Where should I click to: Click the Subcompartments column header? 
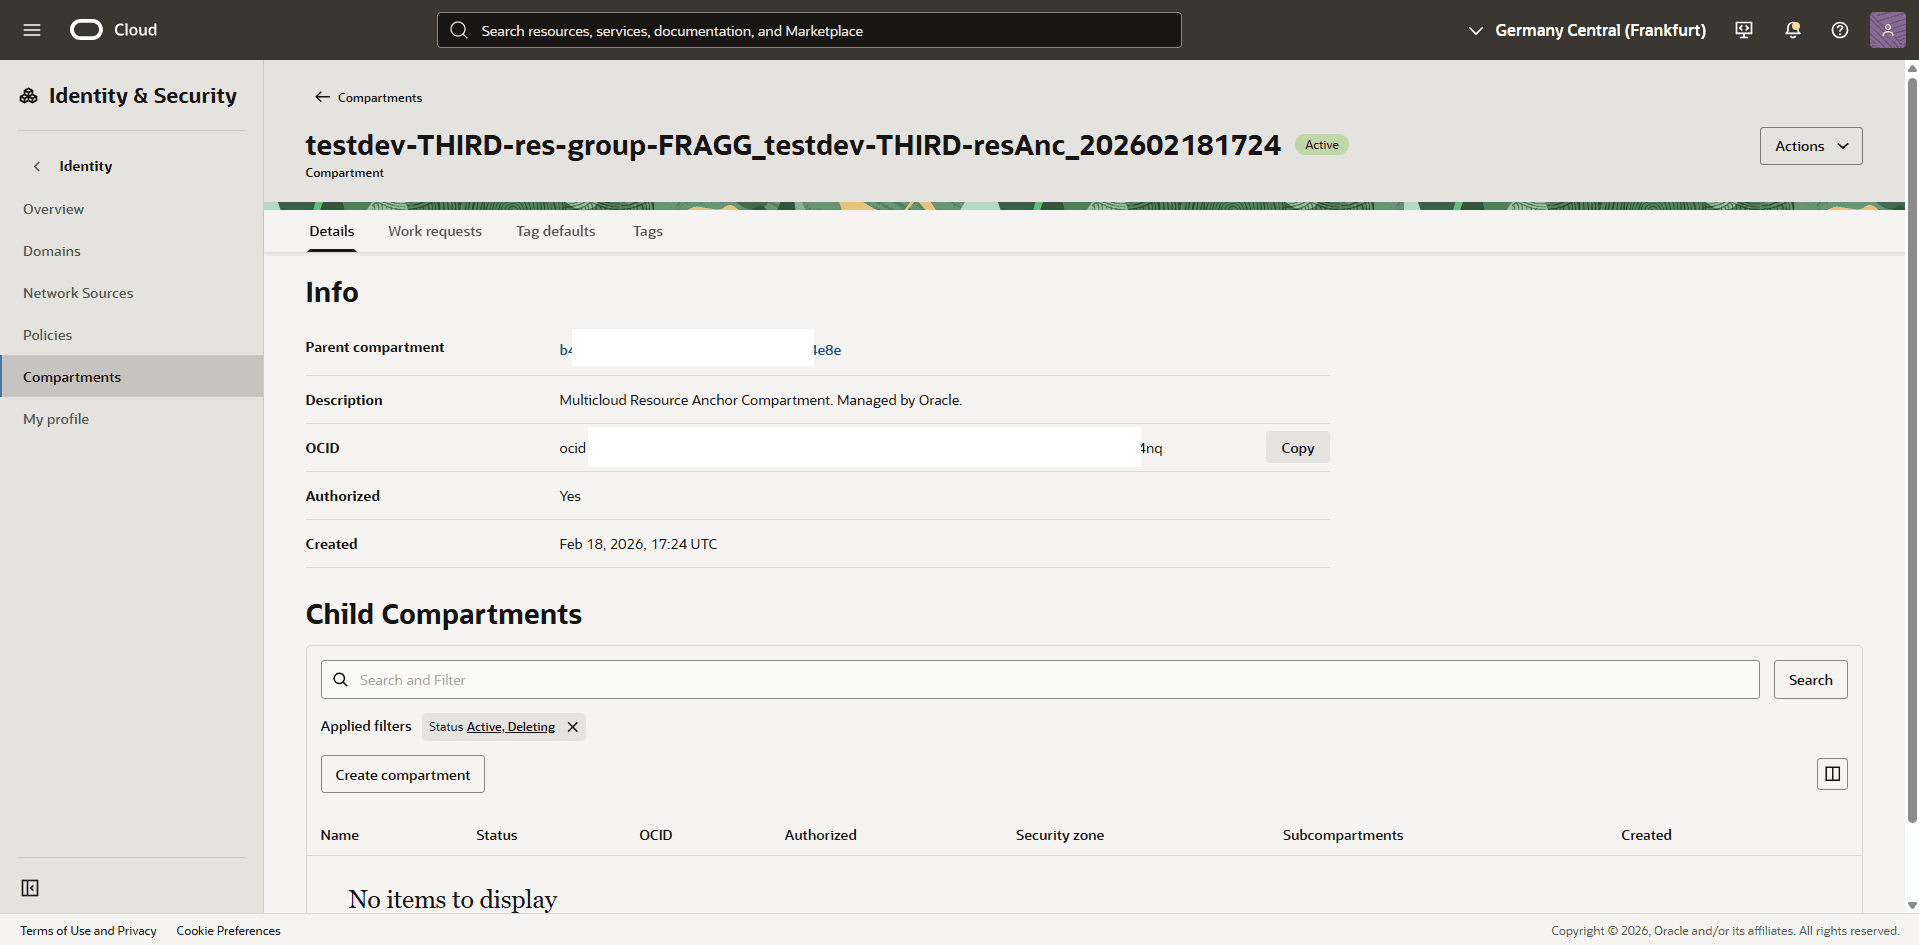tap(1343, 835)
